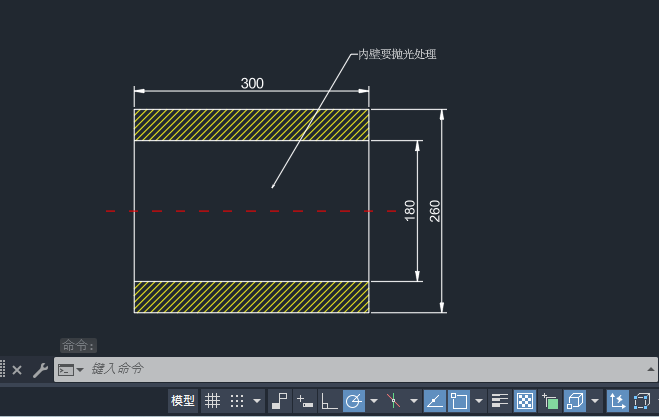Select the 180 dimension text
The width and height of the screenshot is (659, 417).
[x=410, y=211]
